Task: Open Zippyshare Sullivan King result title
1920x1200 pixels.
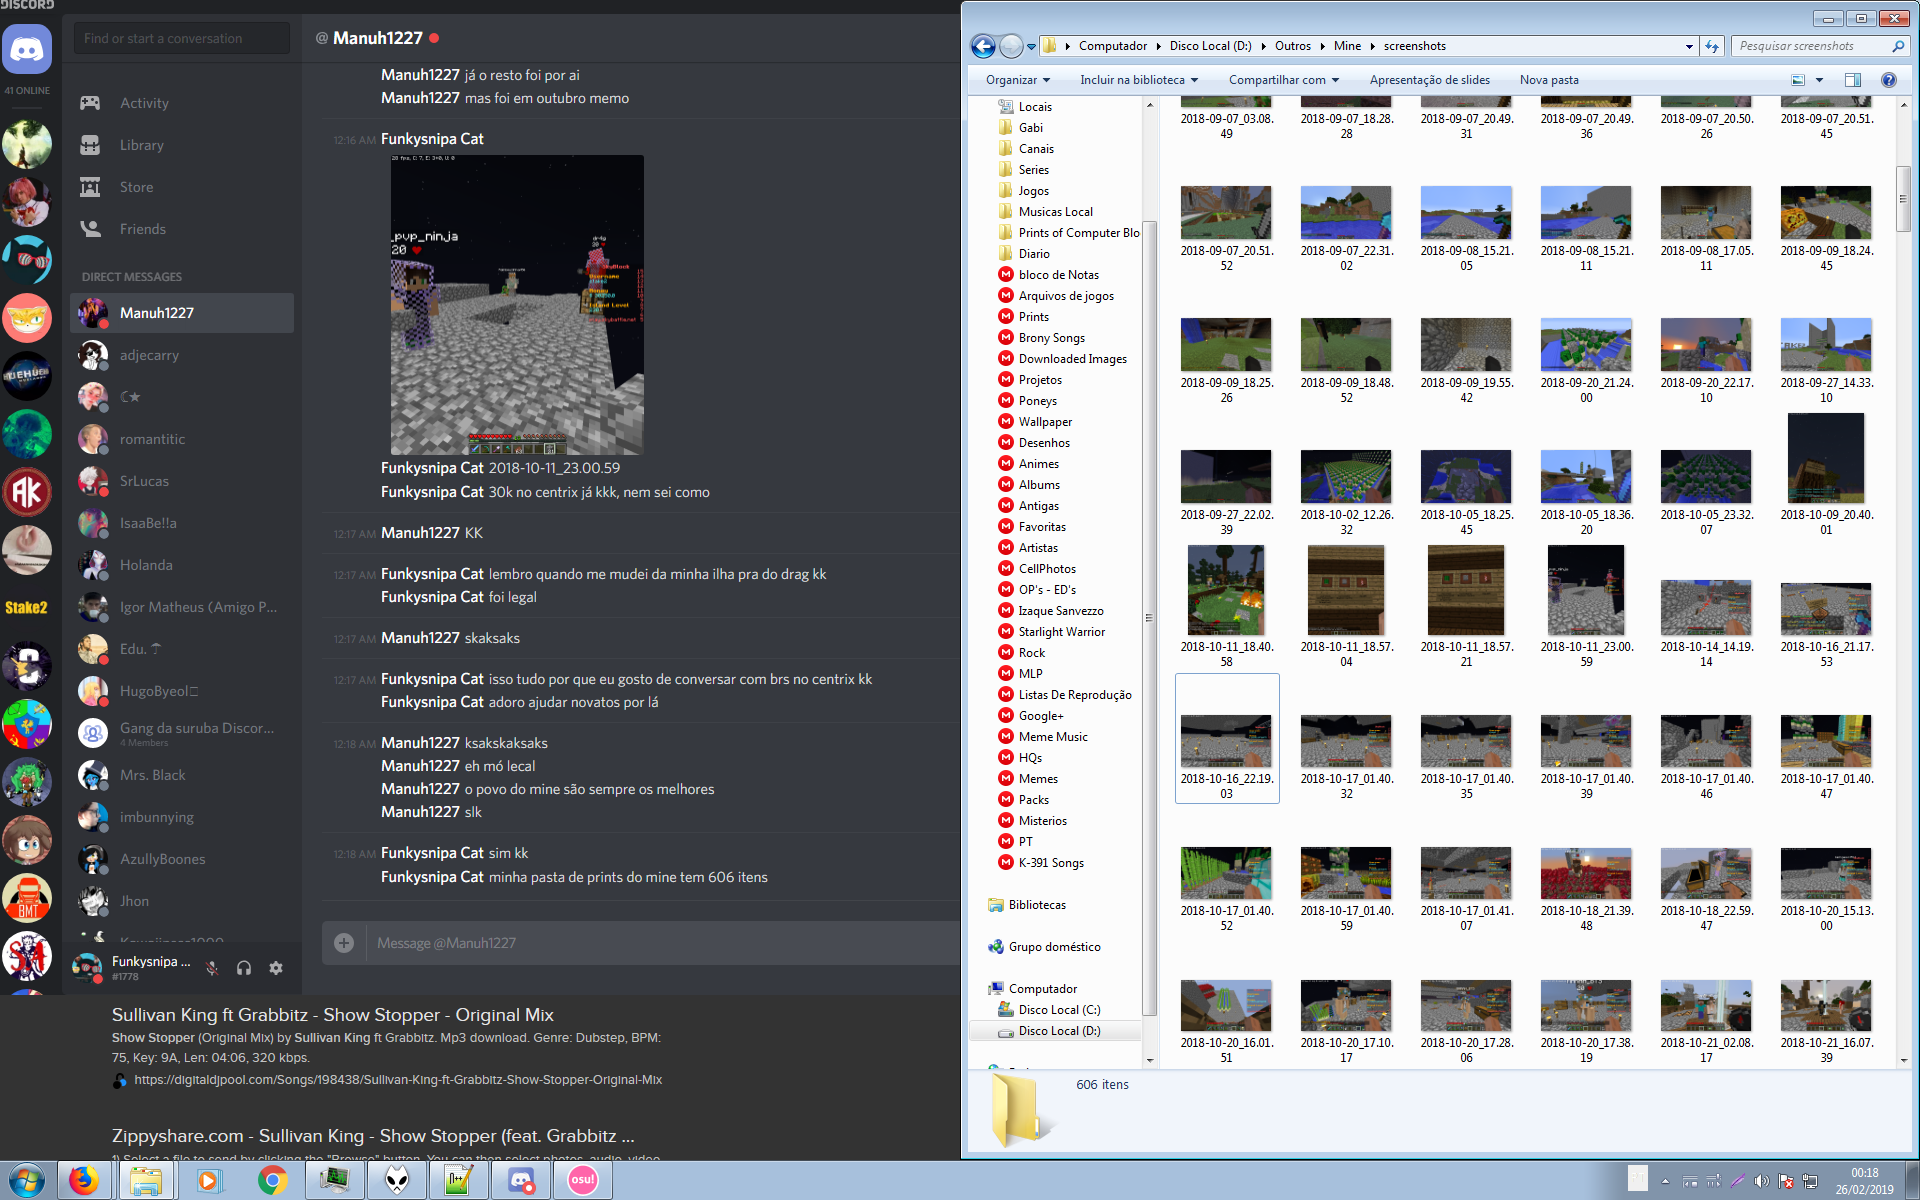Action: click(x=373, y=1136)
